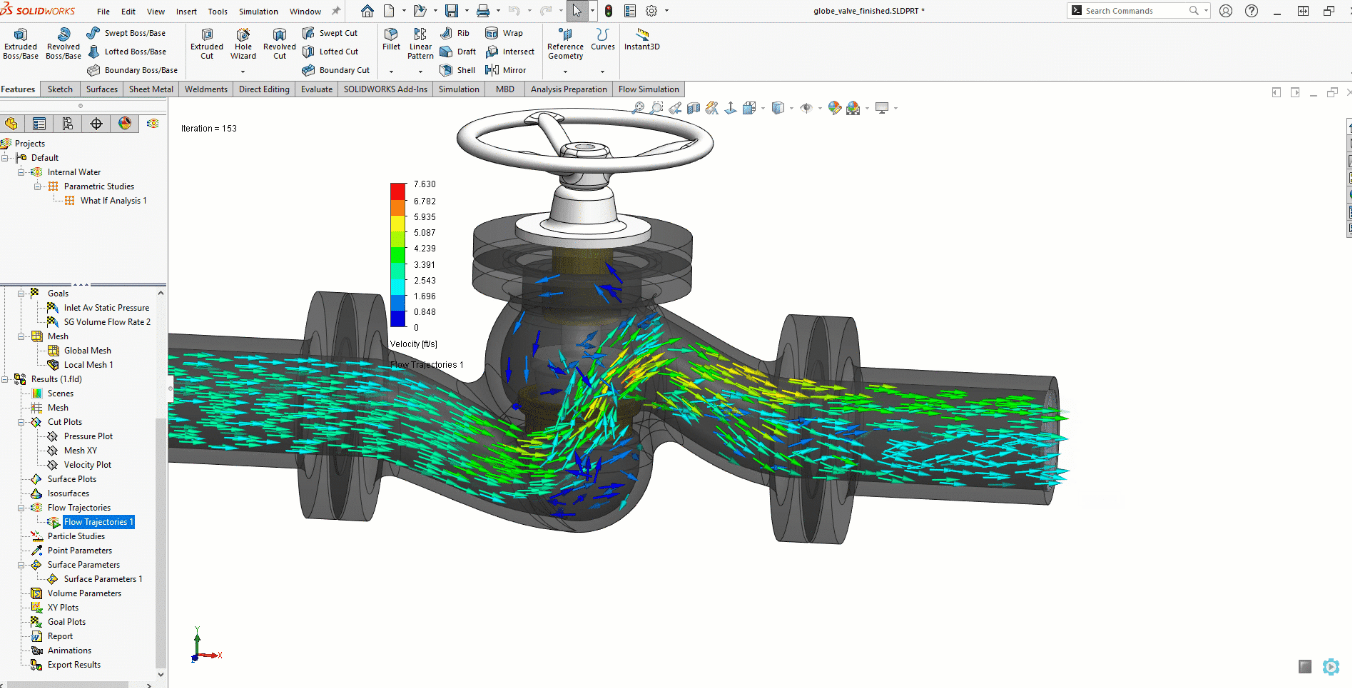Switch to ConfigurationManager panel tab
The image size is (1352, 688).
[x=67, y=124]
